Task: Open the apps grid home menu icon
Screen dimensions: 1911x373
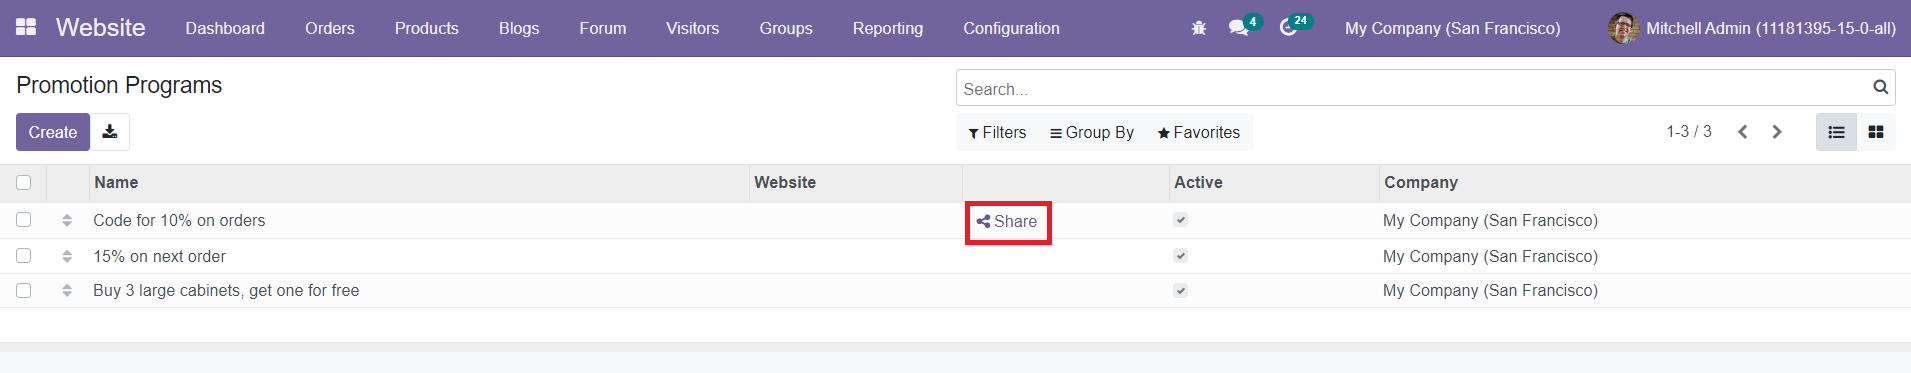Action: (26, 28)
